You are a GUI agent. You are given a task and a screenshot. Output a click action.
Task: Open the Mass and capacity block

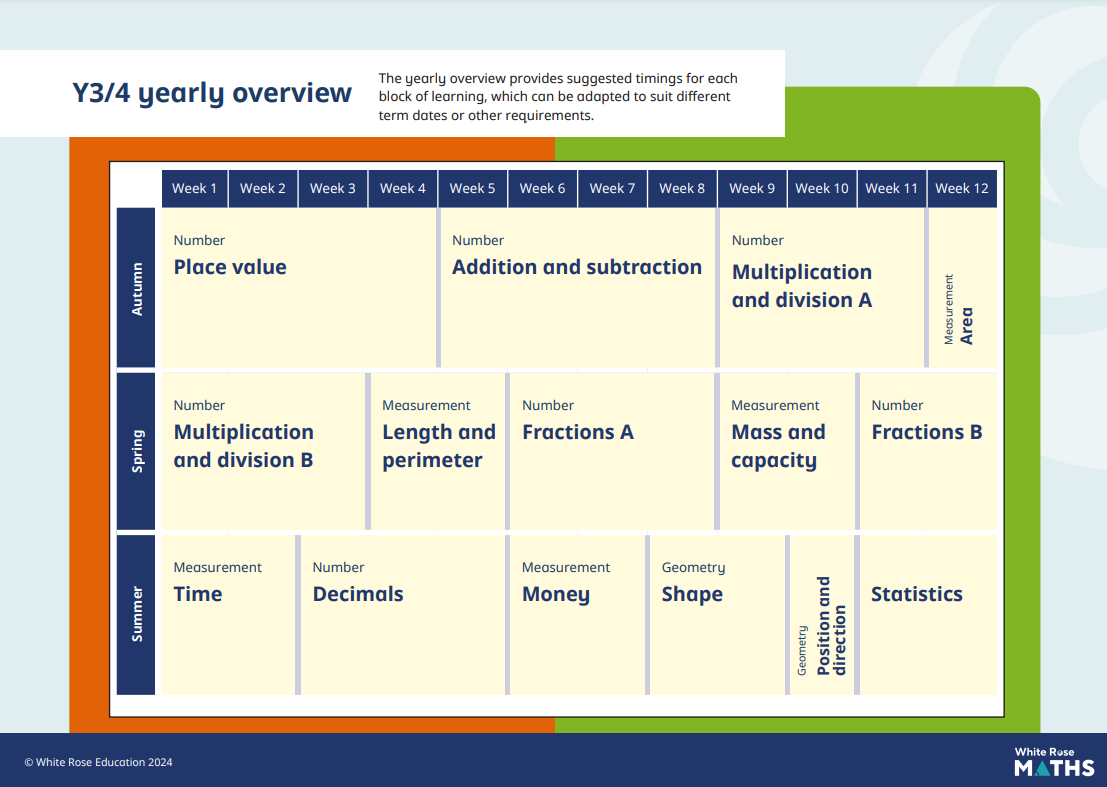pos(786,450)
